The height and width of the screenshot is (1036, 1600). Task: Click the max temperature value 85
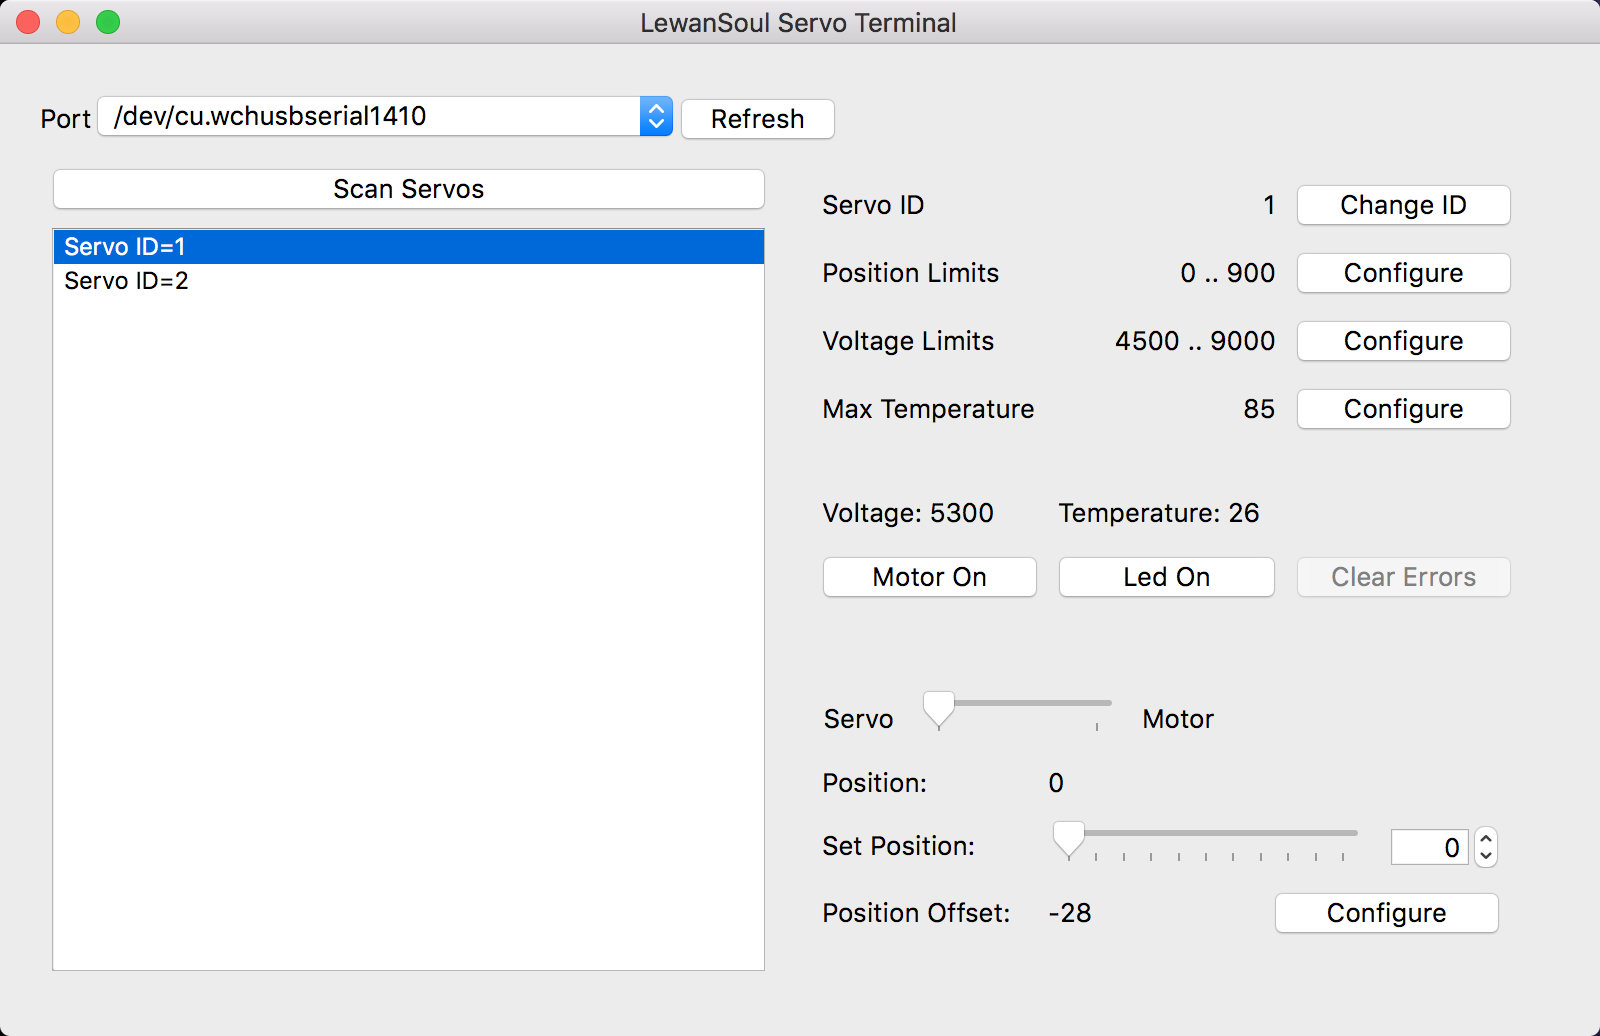click(1259, 409)
